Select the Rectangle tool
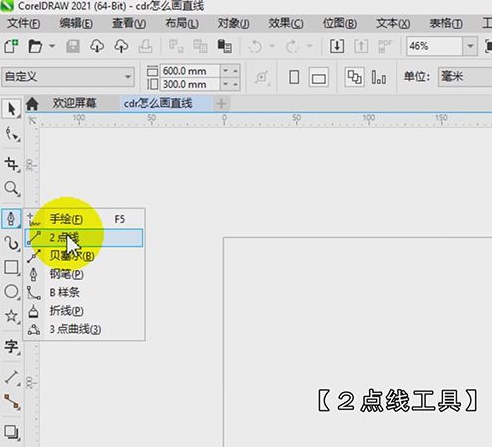This screenshot has height=447, width=492. tap(12, 267)
